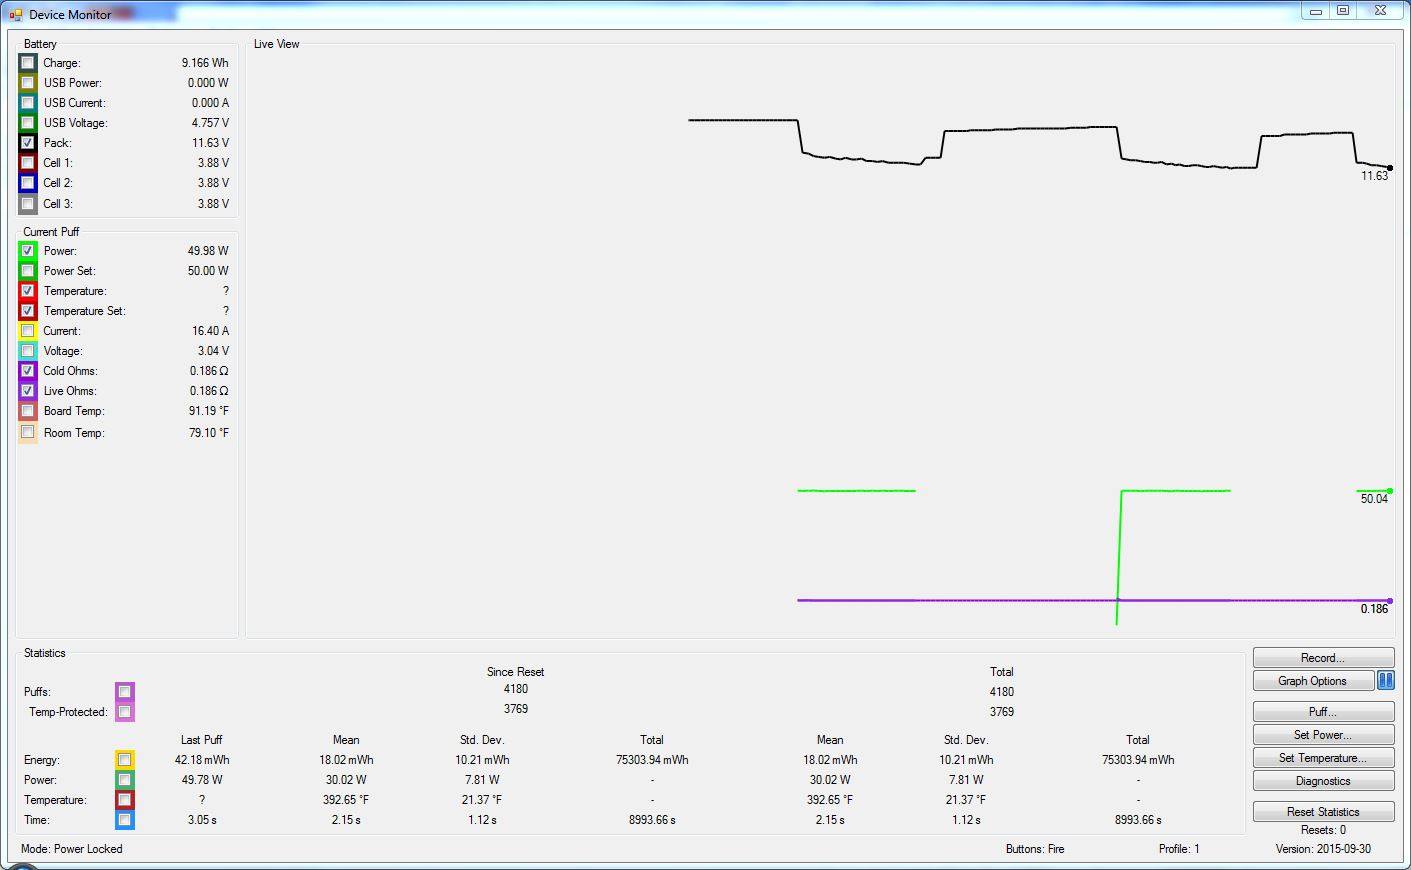Enable the Charge checkbox in Battery

[x=28, y=63]
